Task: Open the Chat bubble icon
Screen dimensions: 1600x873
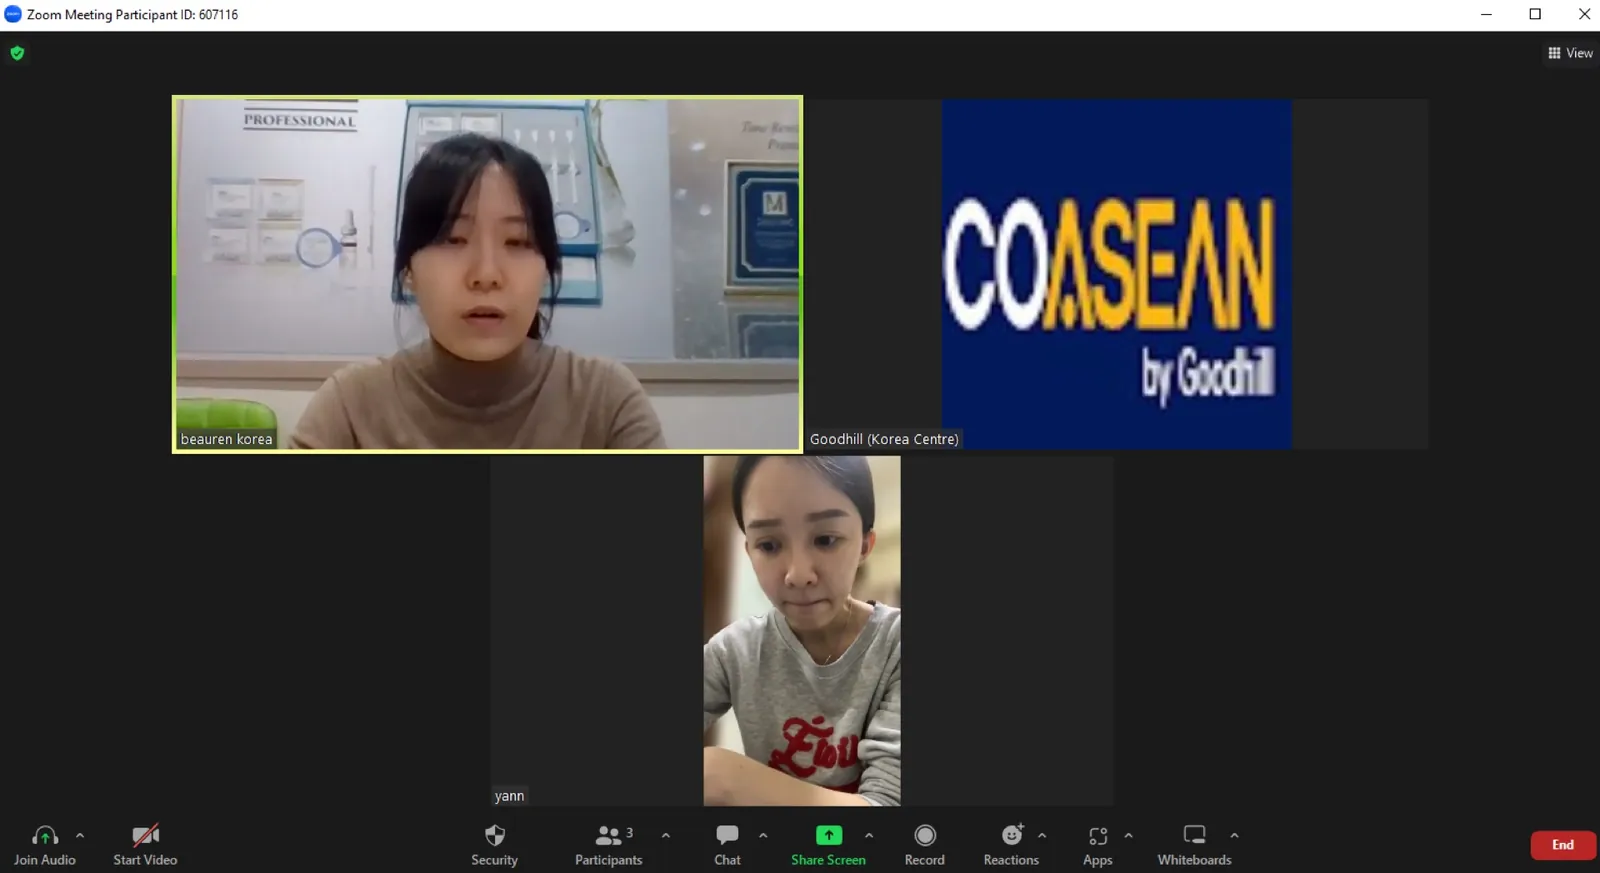Action: pyautogui.click(x=728, y=835)
